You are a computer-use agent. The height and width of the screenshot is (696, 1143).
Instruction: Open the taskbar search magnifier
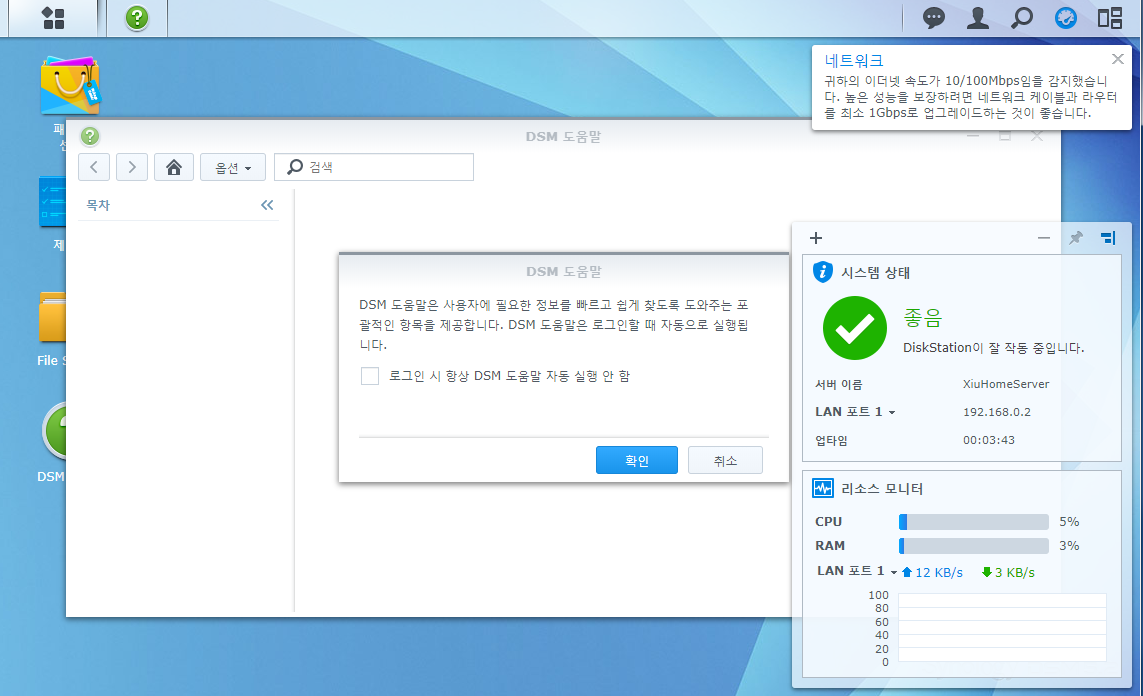click(x=1022, y=17)
